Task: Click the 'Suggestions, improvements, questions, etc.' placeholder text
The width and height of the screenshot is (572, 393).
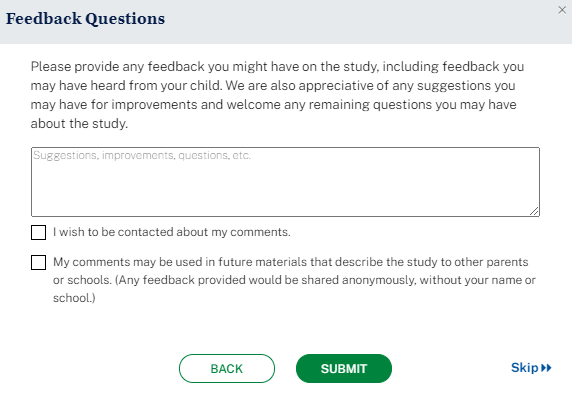Action: (142, 155)
